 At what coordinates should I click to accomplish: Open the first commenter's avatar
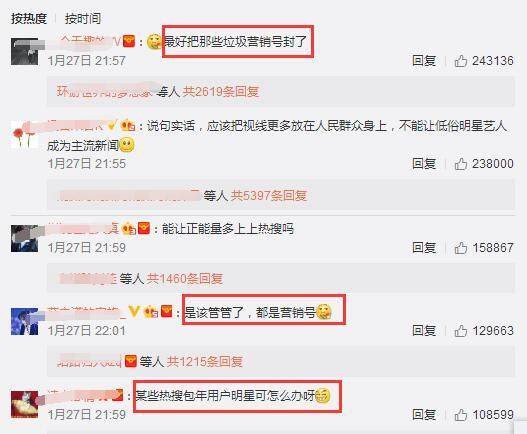pos(25,51)
